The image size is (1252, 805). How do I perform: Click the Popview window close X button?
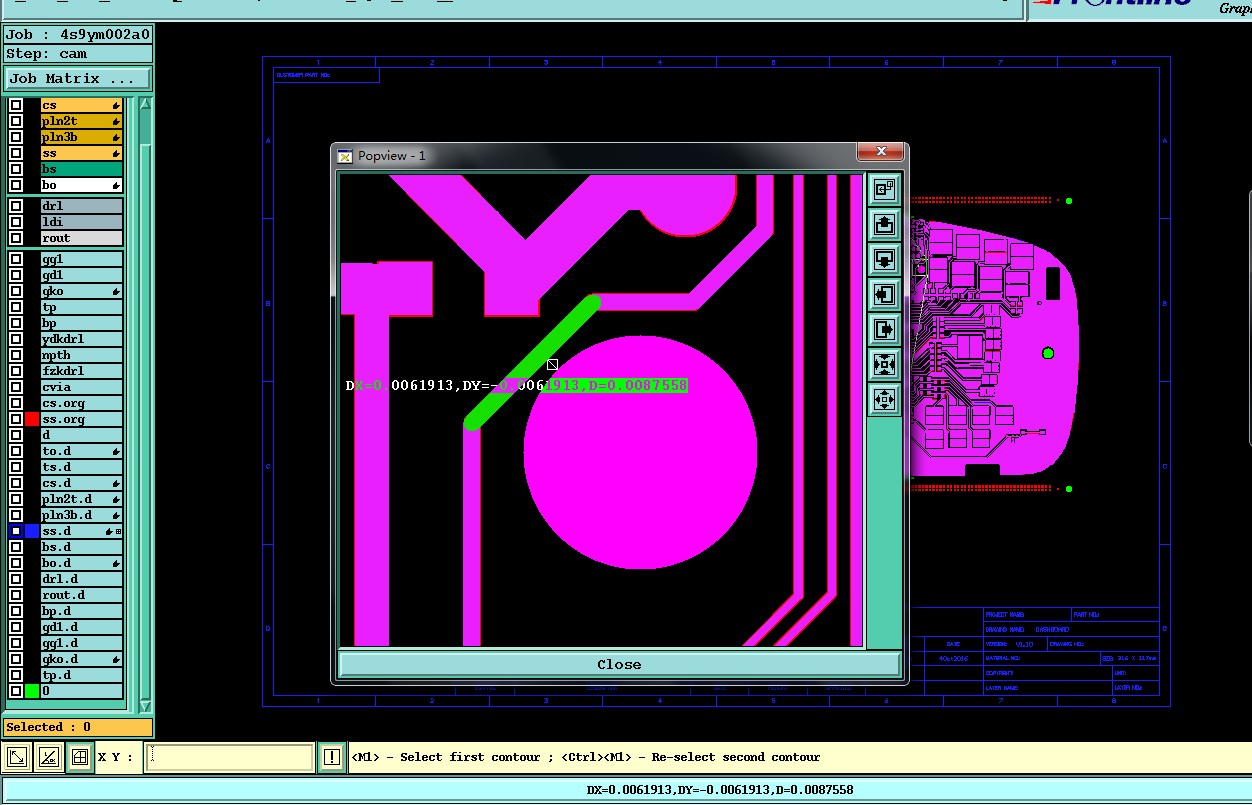[881, 151]
